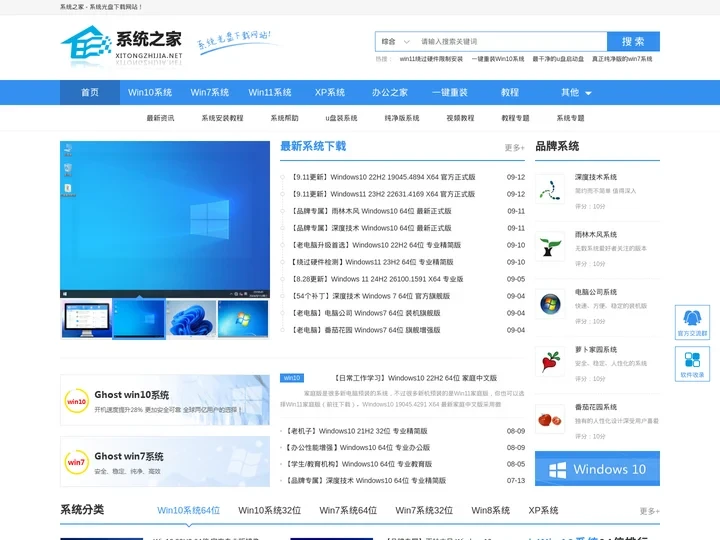Open the 视频教程 sub-navigation link

[460, 118]
